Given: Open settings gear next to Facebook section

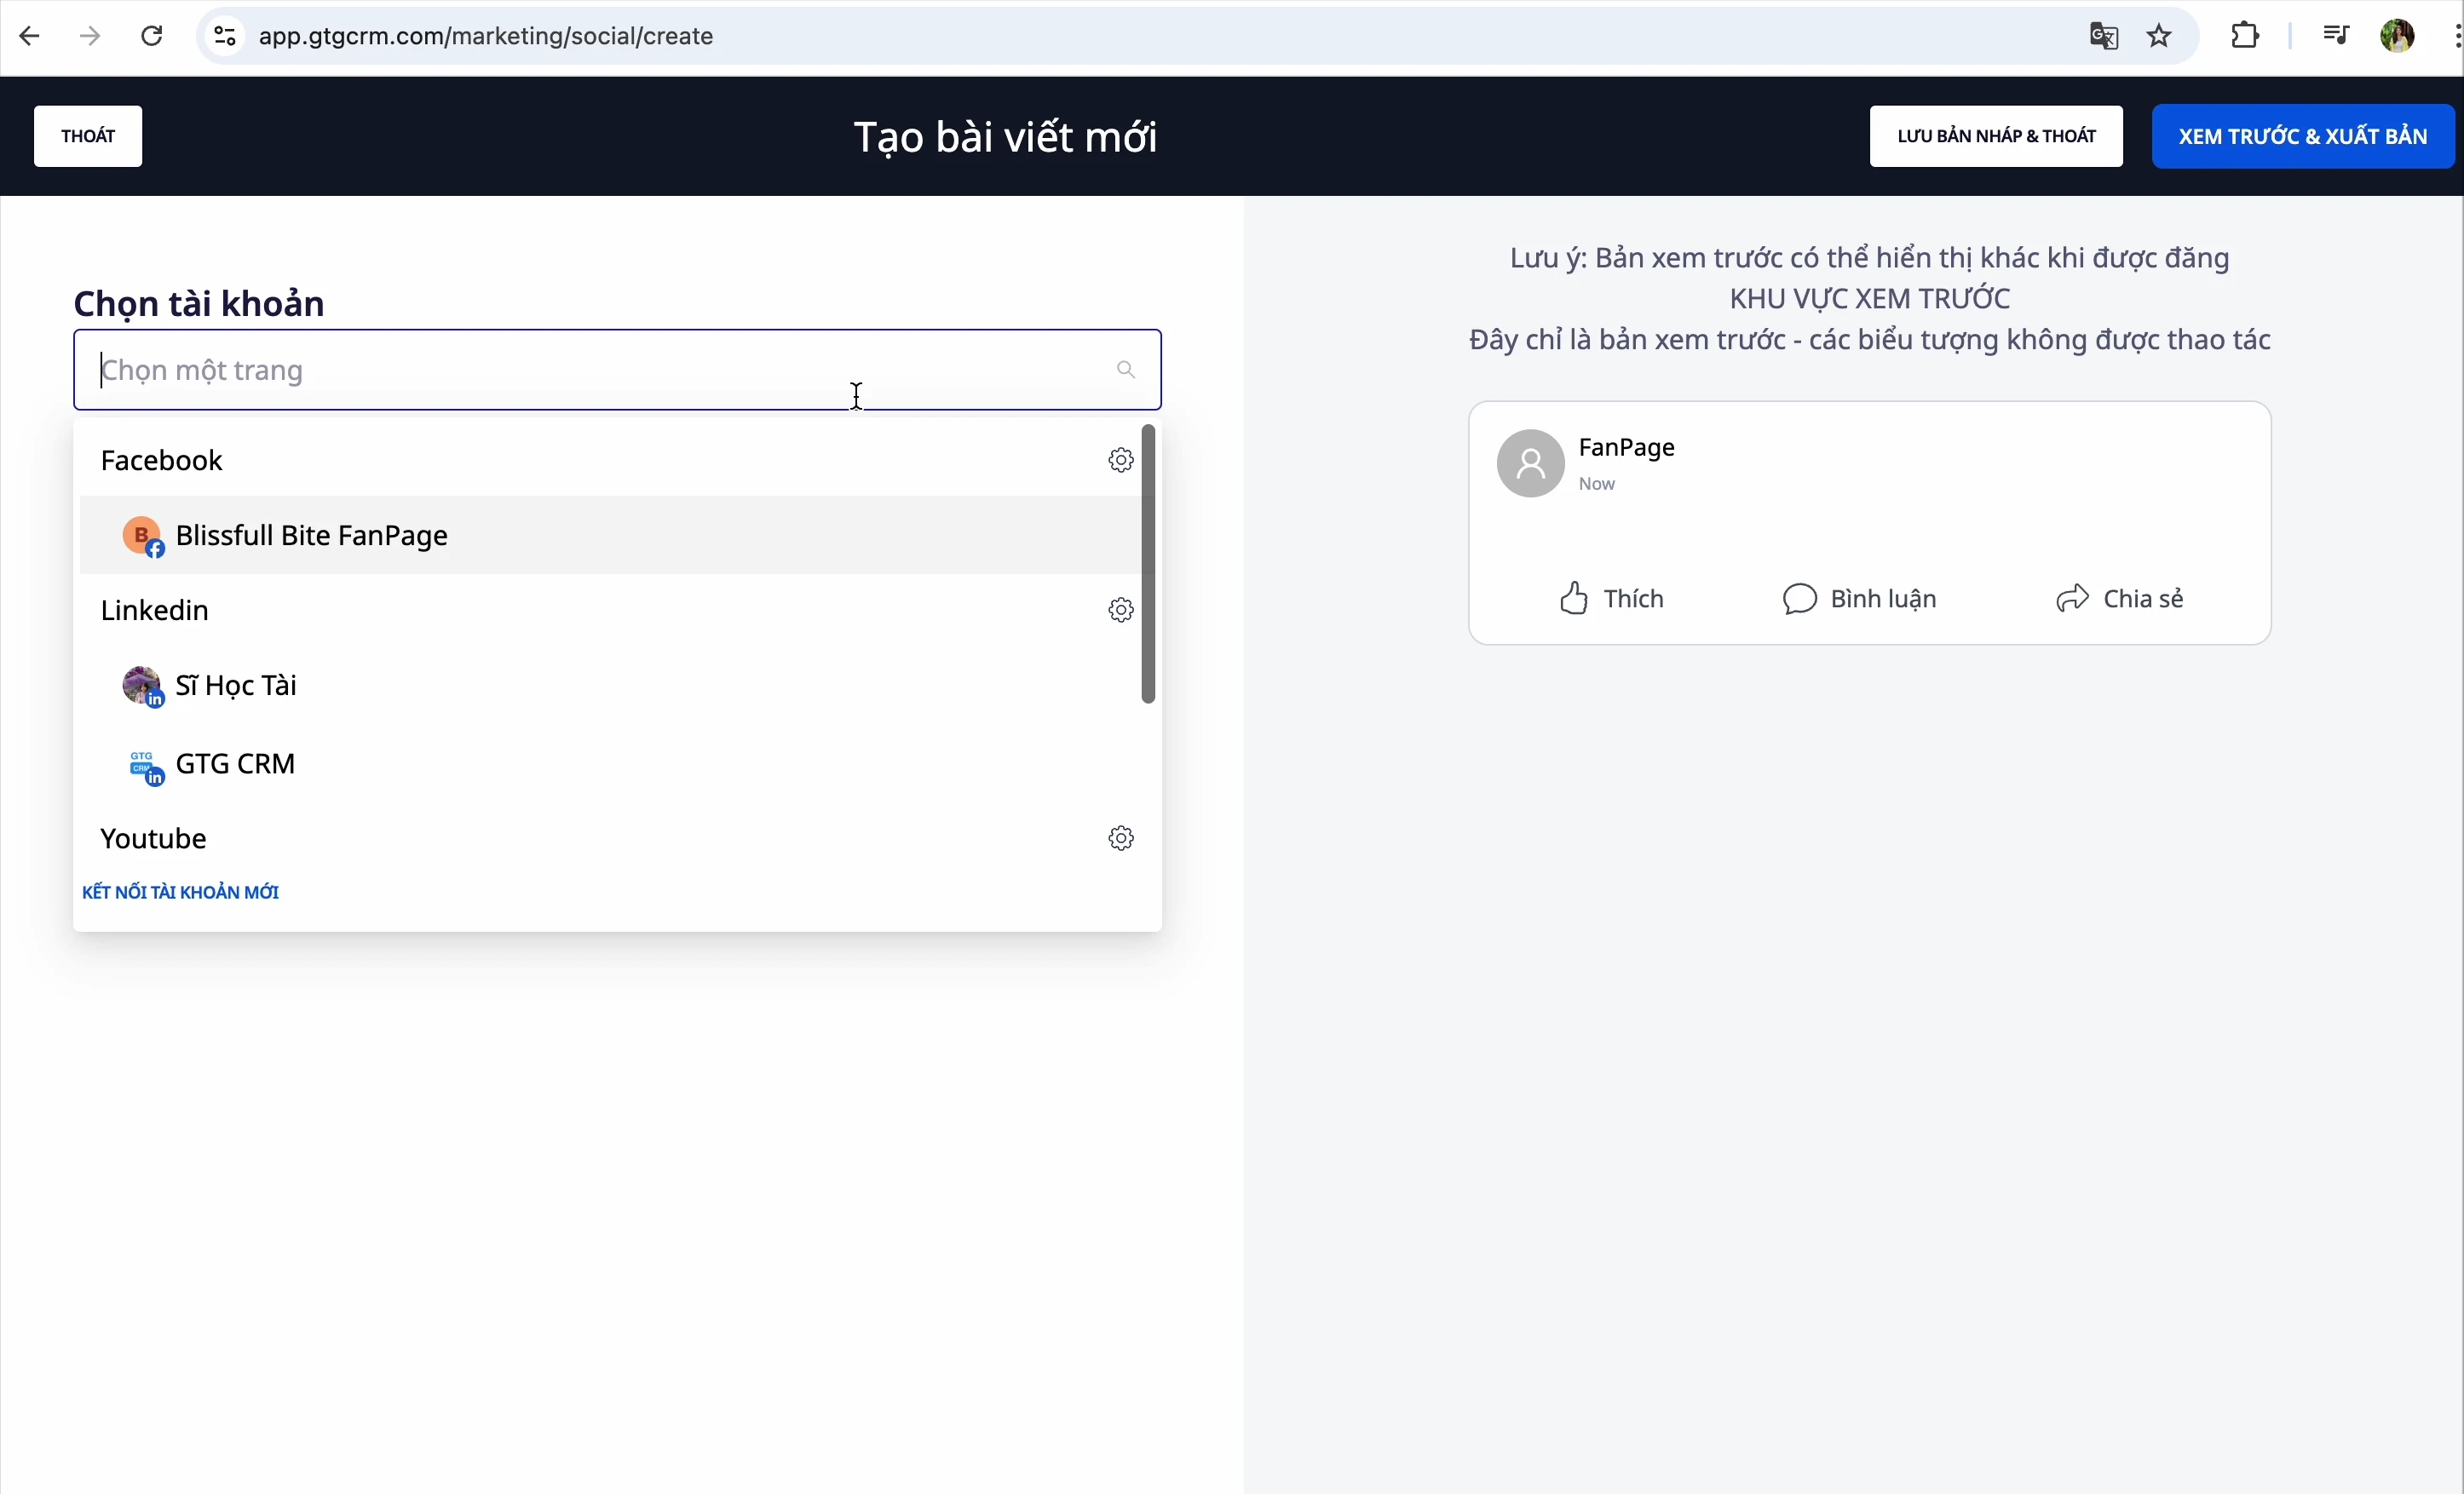Looking at the screenshot, I should 1120,460.
